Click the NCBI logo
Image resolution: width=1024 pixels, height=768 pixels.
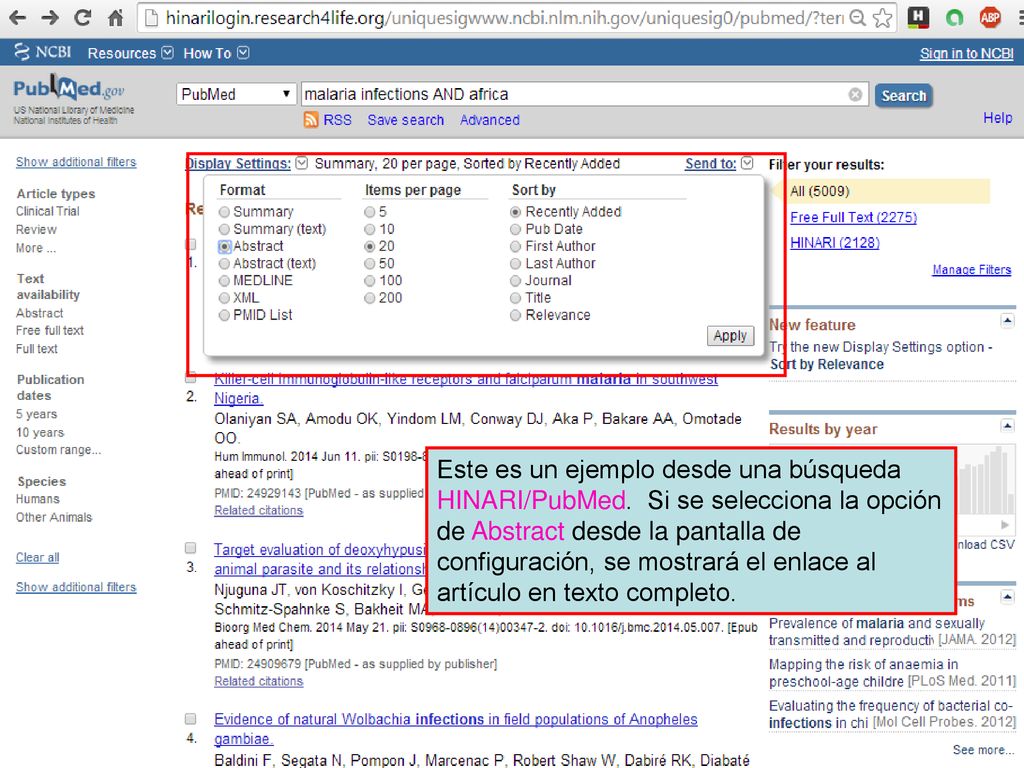pyautogui.click(x=42, y=52)
